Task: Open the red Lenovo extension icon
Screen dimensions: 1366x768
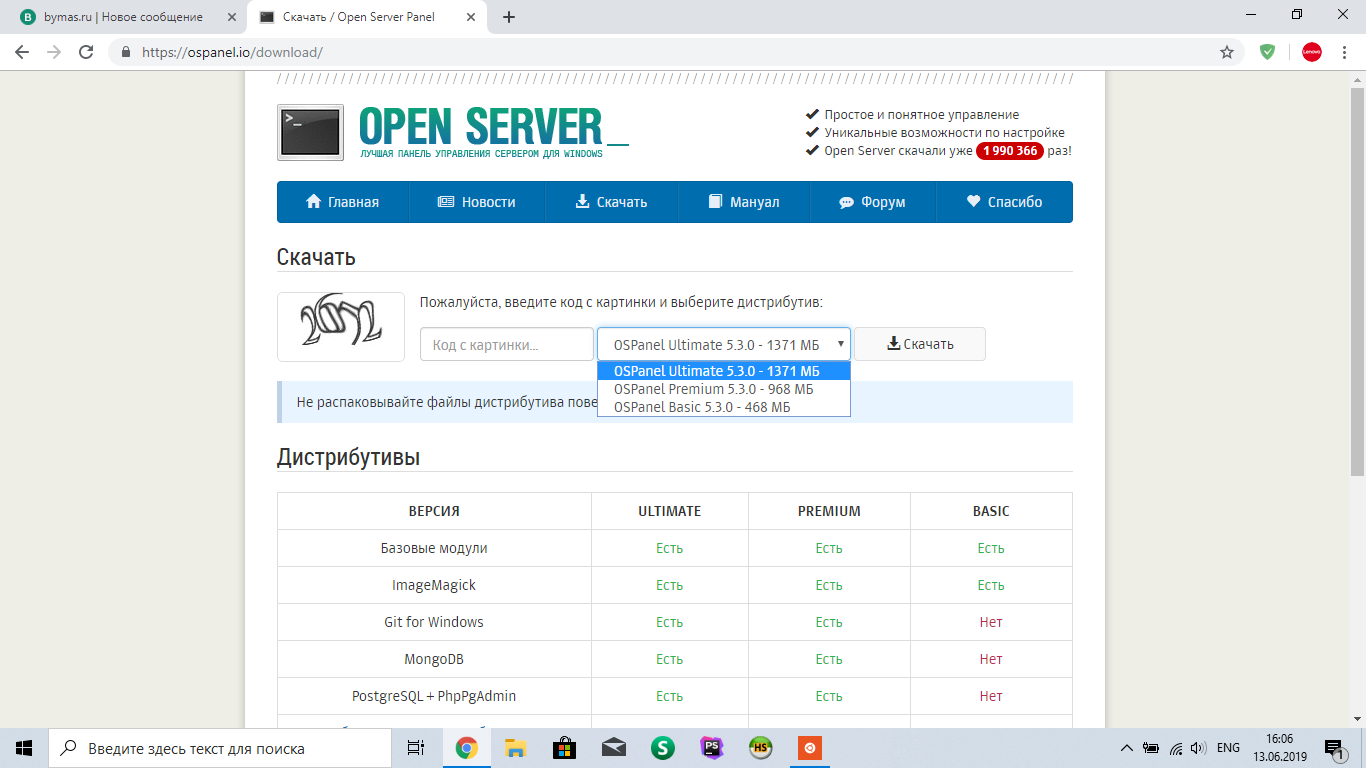Action: [1312, 52]
